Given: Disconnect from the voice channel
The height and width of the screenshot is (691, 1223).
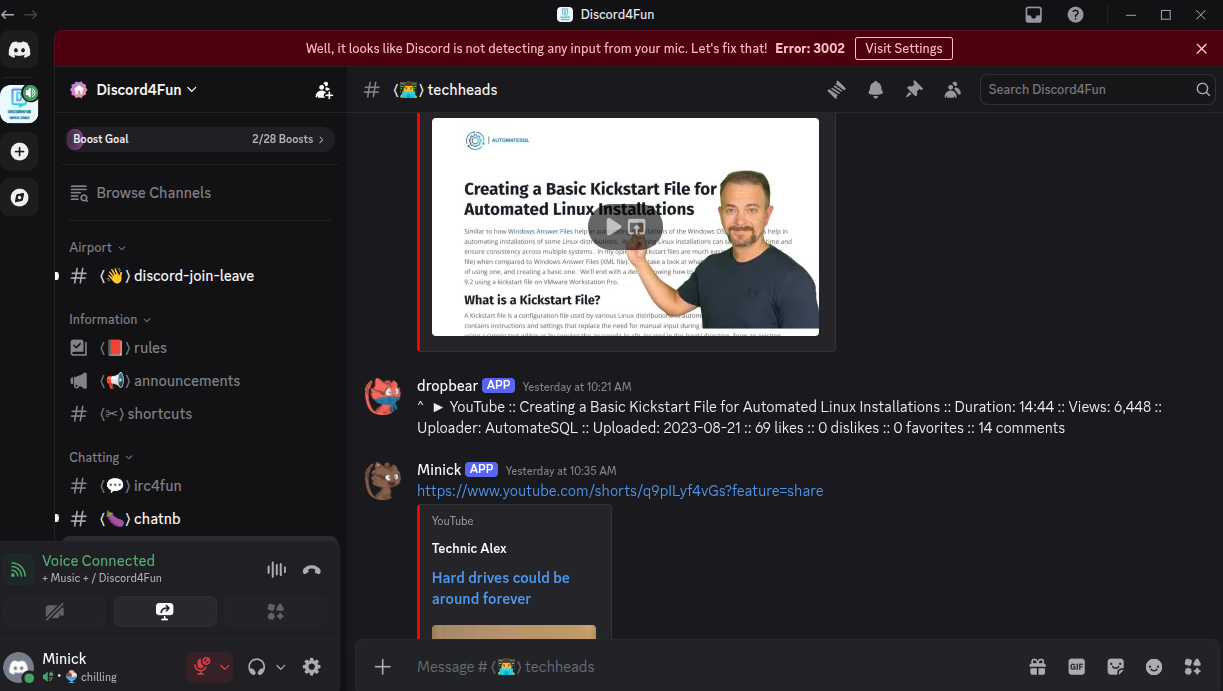Looking at the screenshot, I should 311,570.
